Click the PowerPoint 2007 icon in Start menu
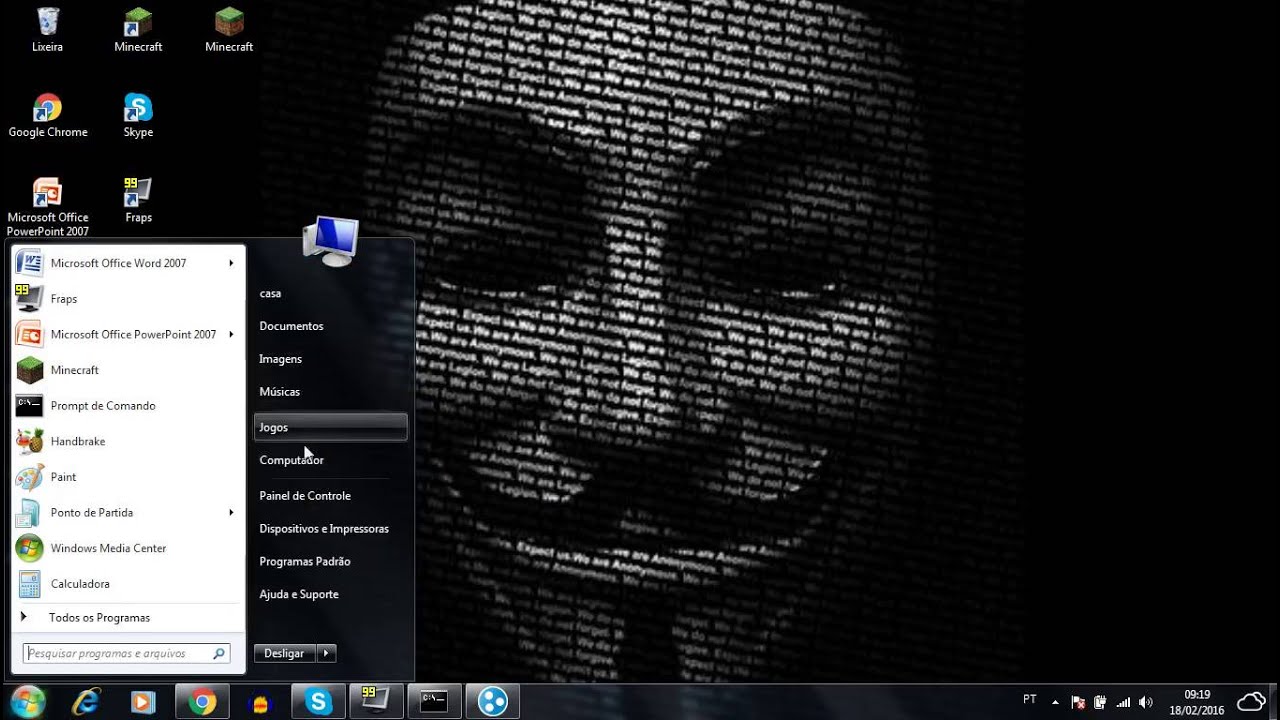1280x720 pixels. coord(29,334)
